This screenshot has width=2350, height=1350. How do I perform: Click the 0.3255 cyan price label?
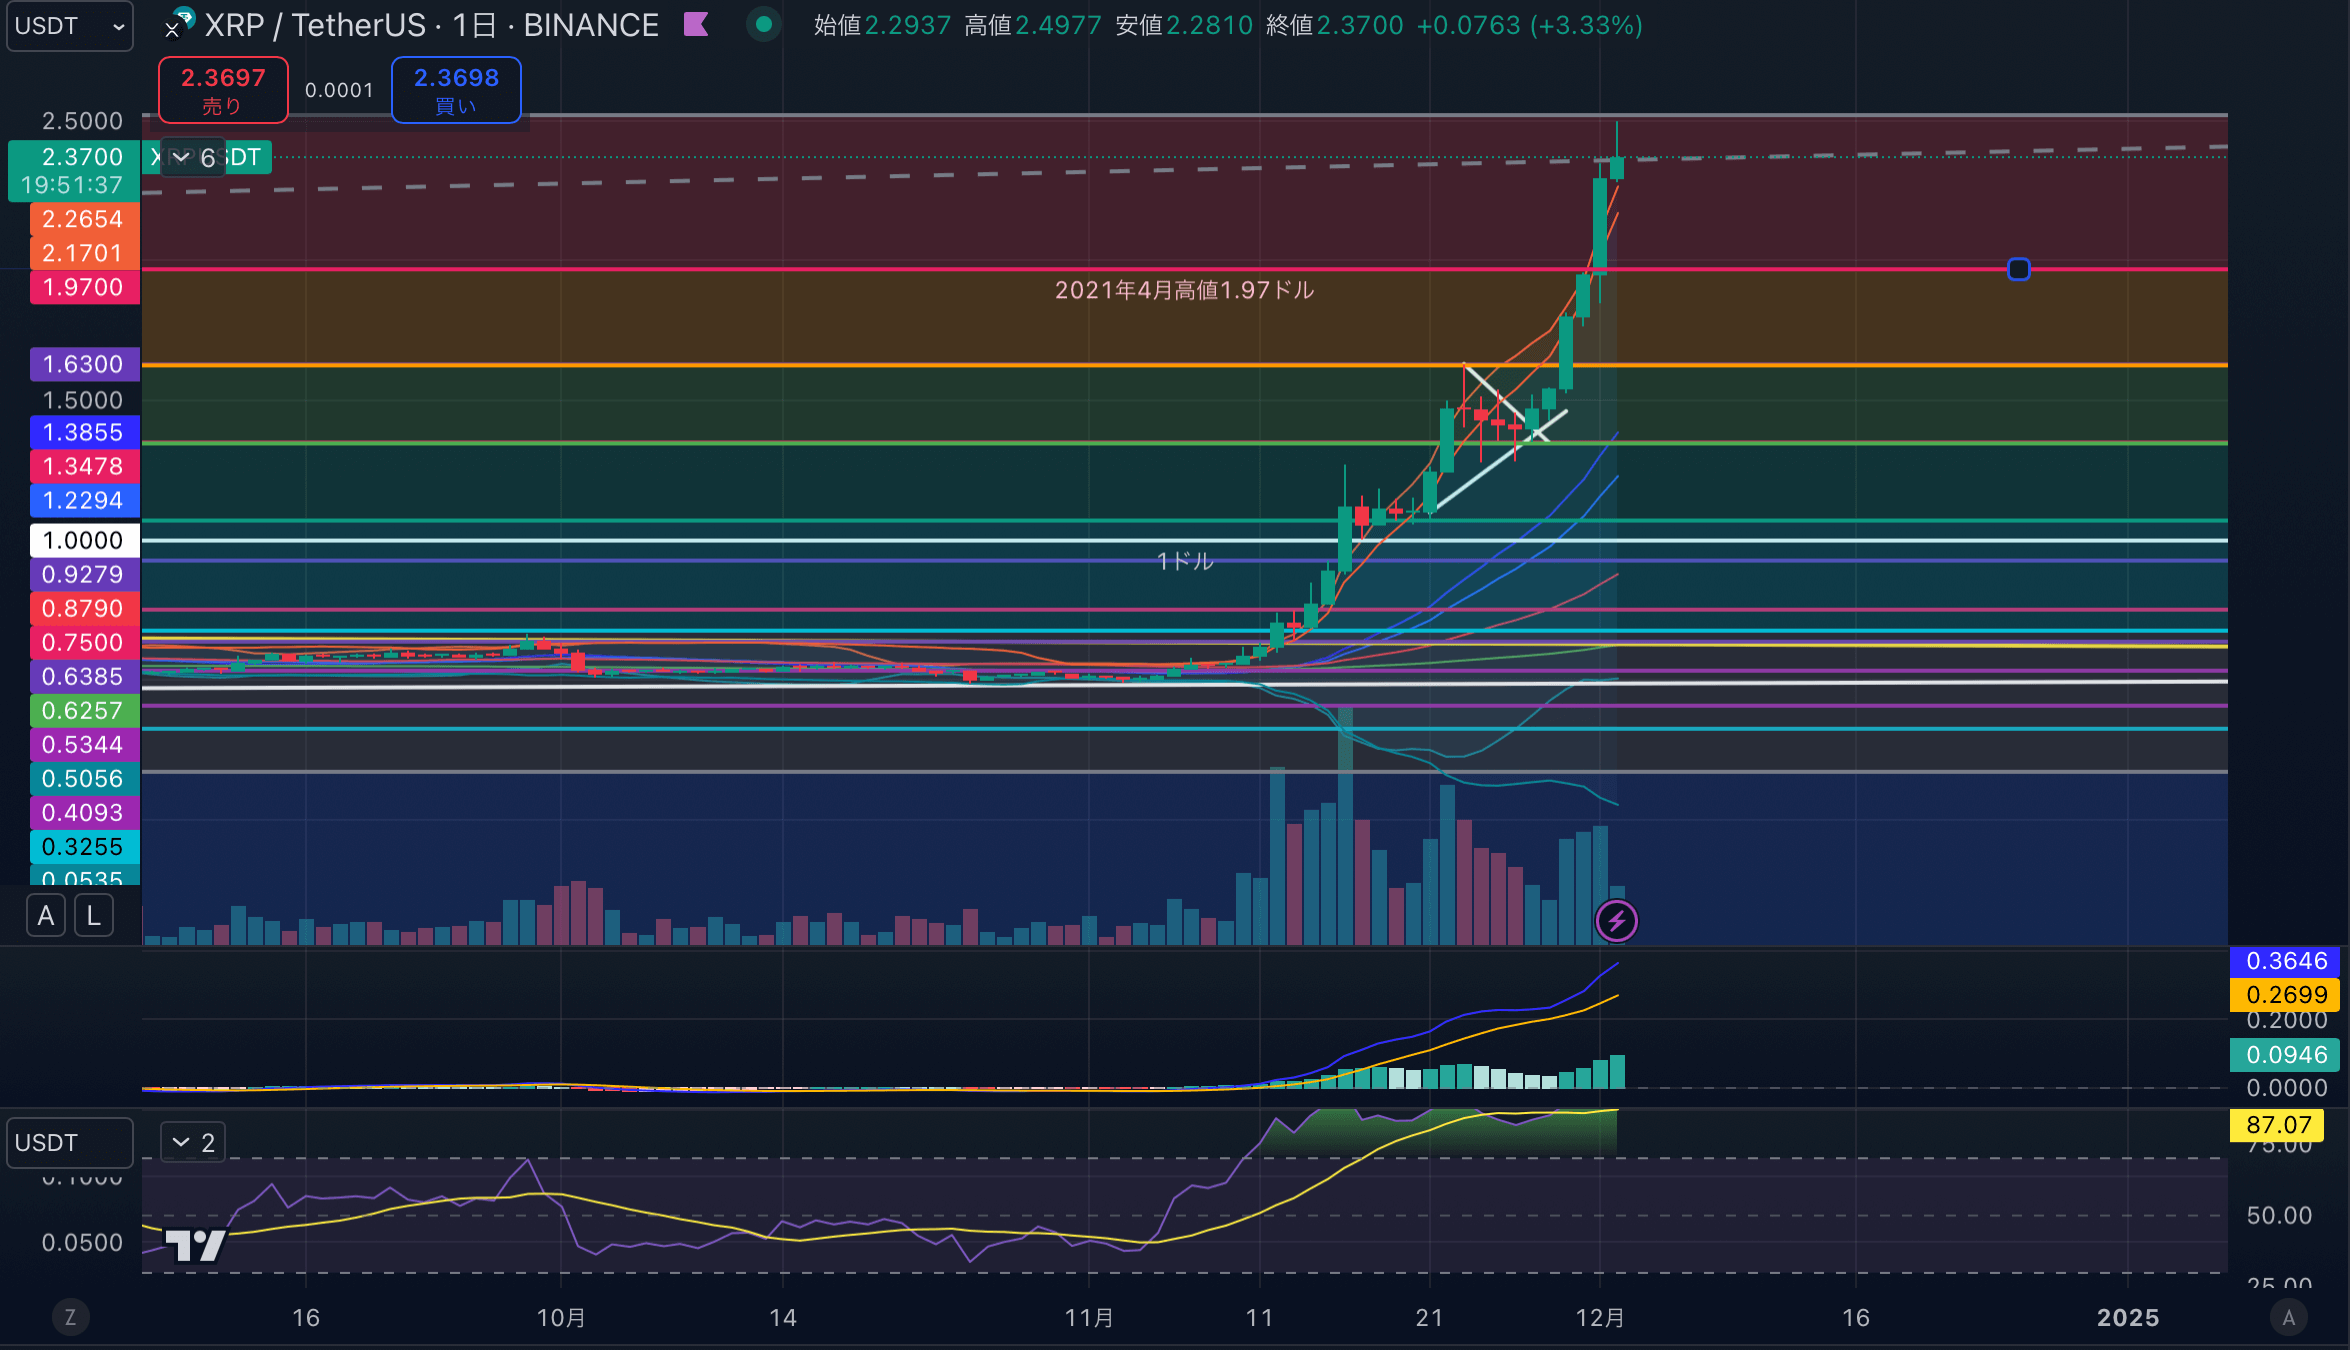click(84, 846)
